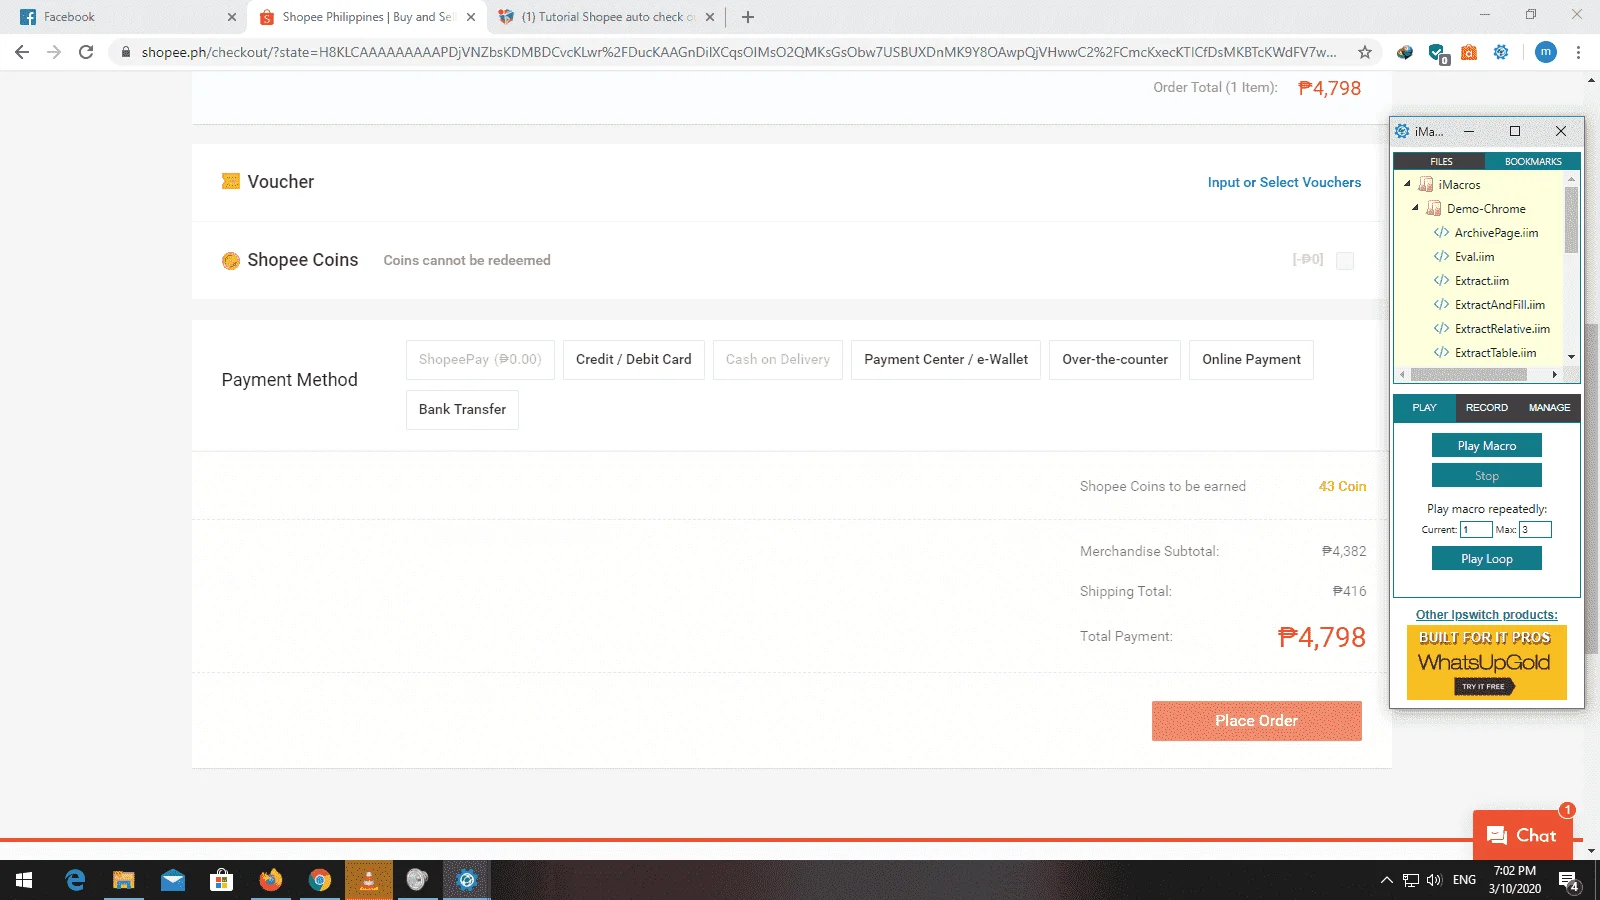Open the Shopee Chat button
The image size is (1600, 900).
pyautogui.click(x=1523, y=835)
